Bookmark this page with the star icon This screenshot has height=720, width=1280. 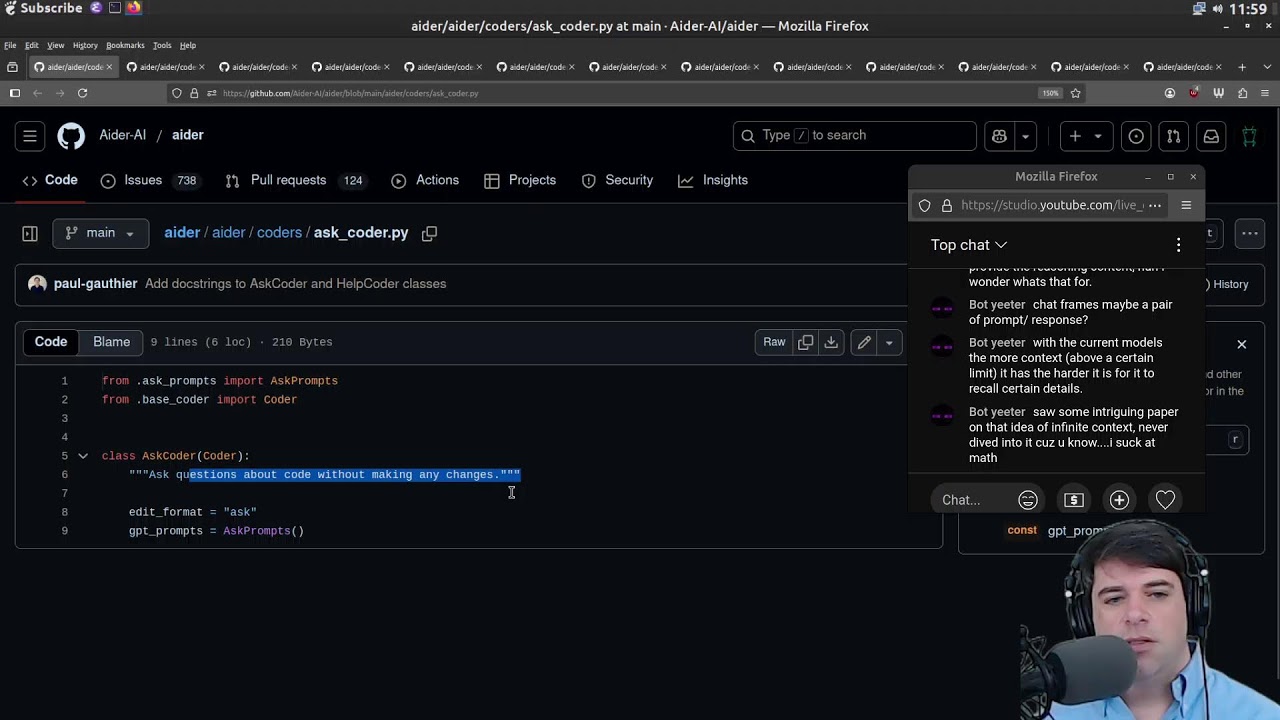click(x=1076, y=93)
